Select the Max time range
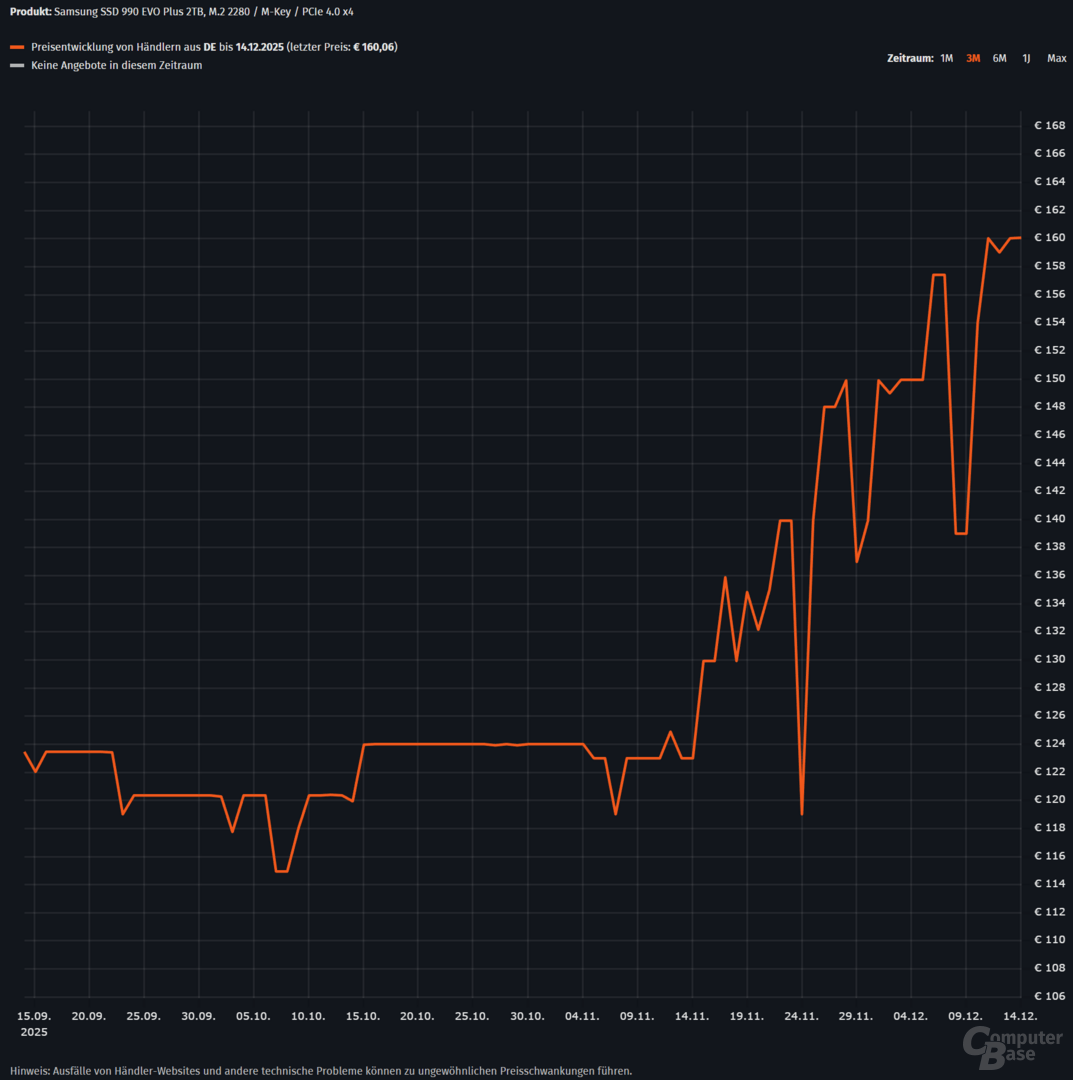Viewport: 1073px width, 1080px height. pos(1056,58)
